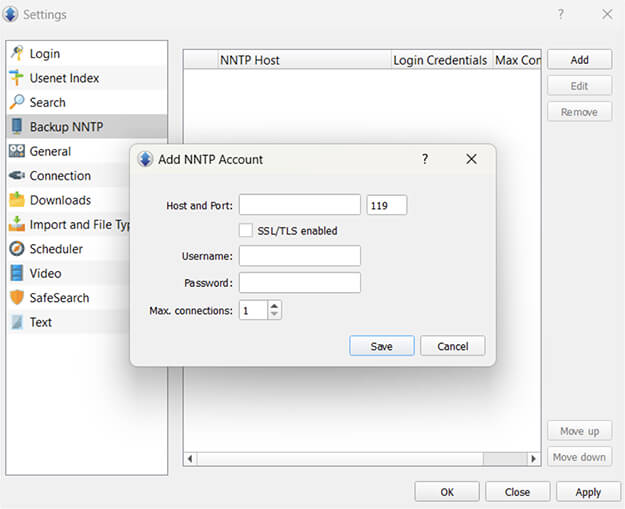625x509 pixels.
Task: Click the dialog's question mark help button
Action: pyautogui.click(x=425, y=159)
